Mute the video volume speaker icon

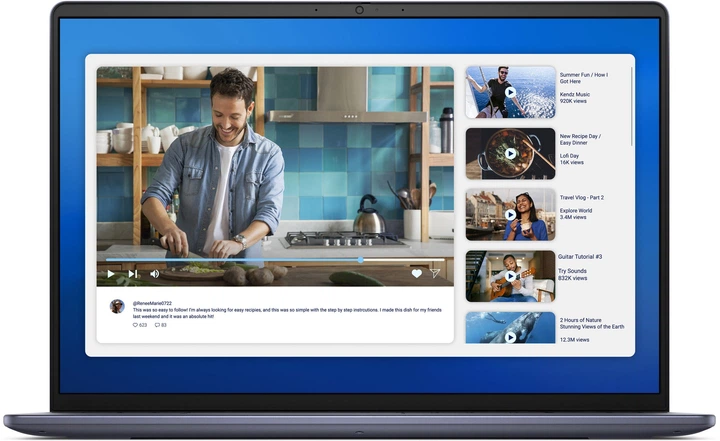pyautogui.click(x=155, y=273)
